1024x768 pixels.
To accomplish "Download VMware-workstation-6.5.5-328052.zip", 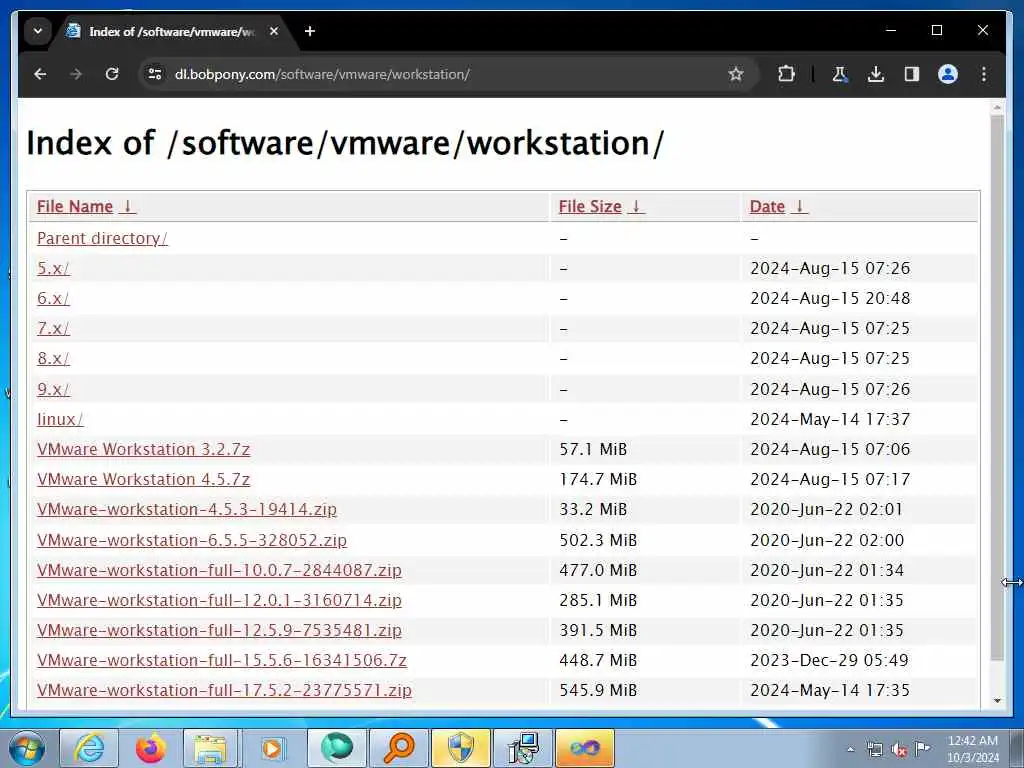I will [192, 541].
